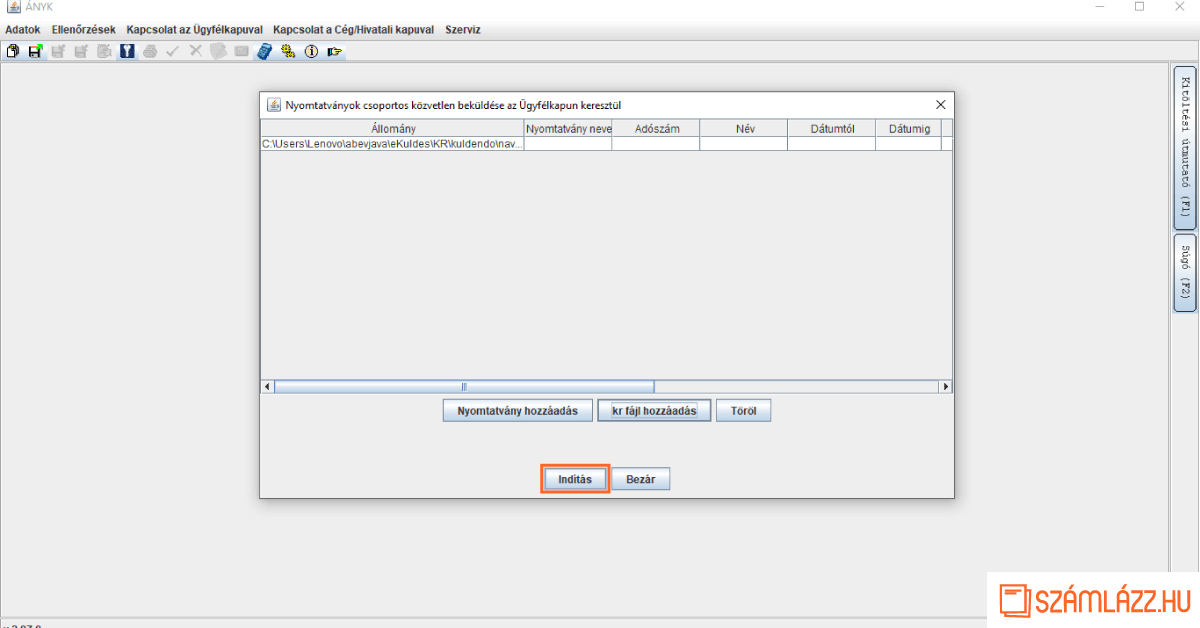1200x628 pixels.
Task: Click the open saved form floppy icon
Action: pyautogui.click(x=35, y=51)
